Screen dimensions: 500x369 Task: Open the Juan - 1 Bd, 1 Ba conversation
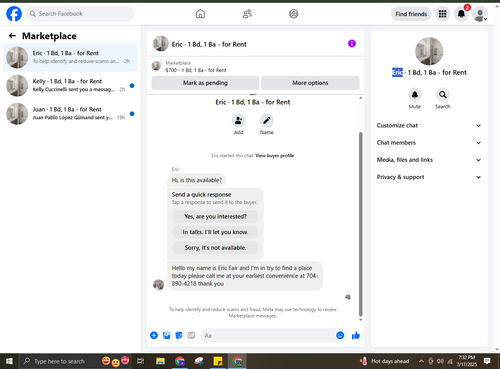[x=70, y=114]
